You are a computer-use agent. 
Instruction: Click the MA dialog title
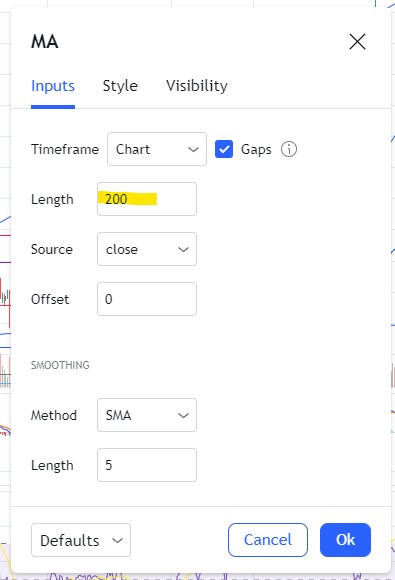[45, 41]
